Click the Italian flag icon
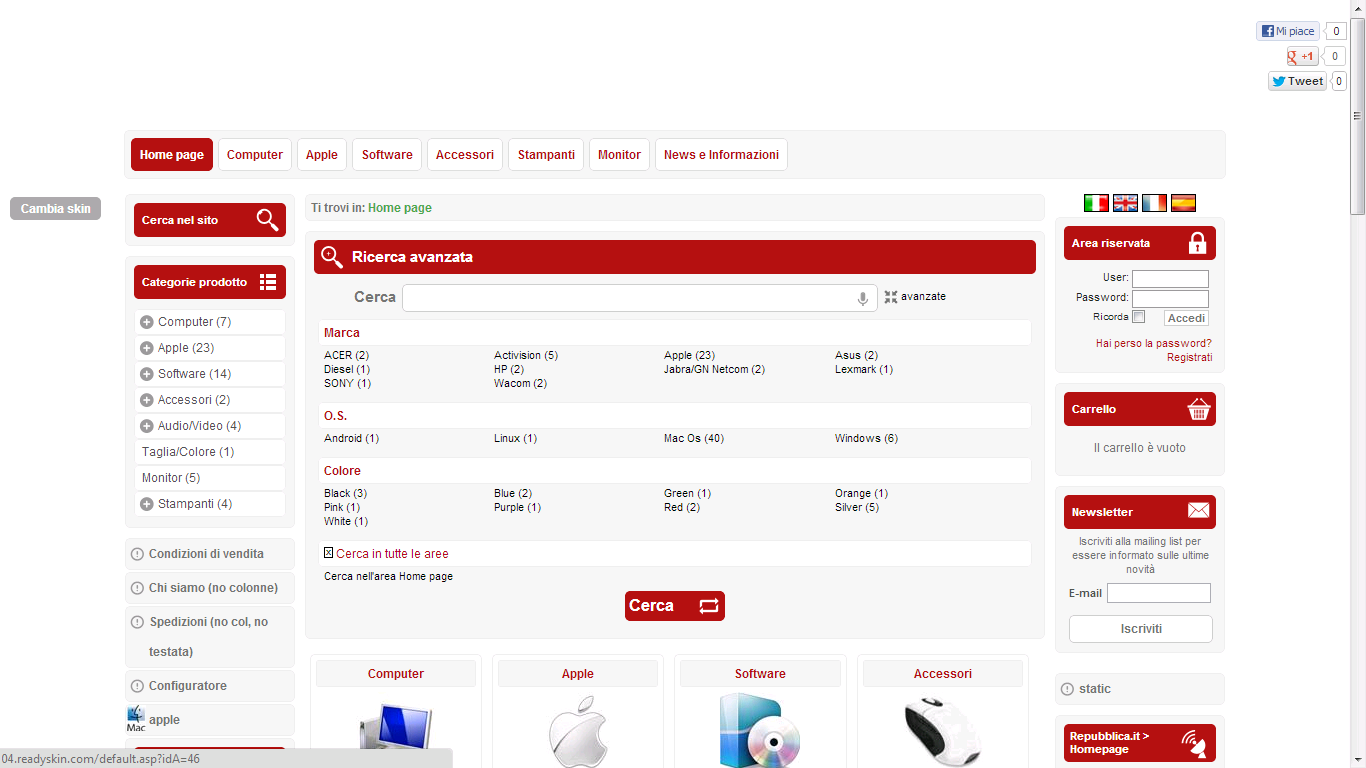 [x=1096, y=203]
